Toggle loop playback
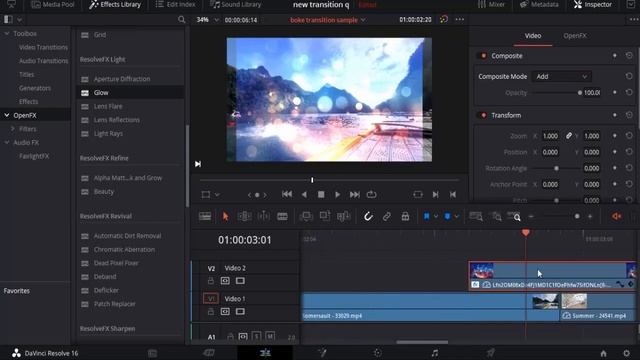This screenshot has height=360, width=640. pyautogui.click(x=371, y=195)
